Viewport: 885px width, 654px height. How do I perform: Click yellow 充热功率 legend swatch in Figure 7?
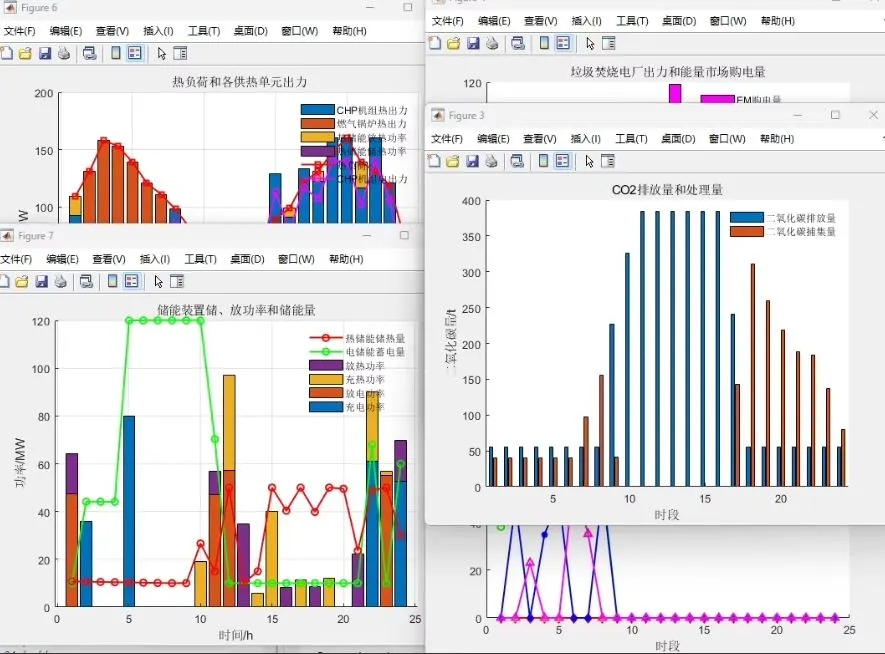pos(326,379)
